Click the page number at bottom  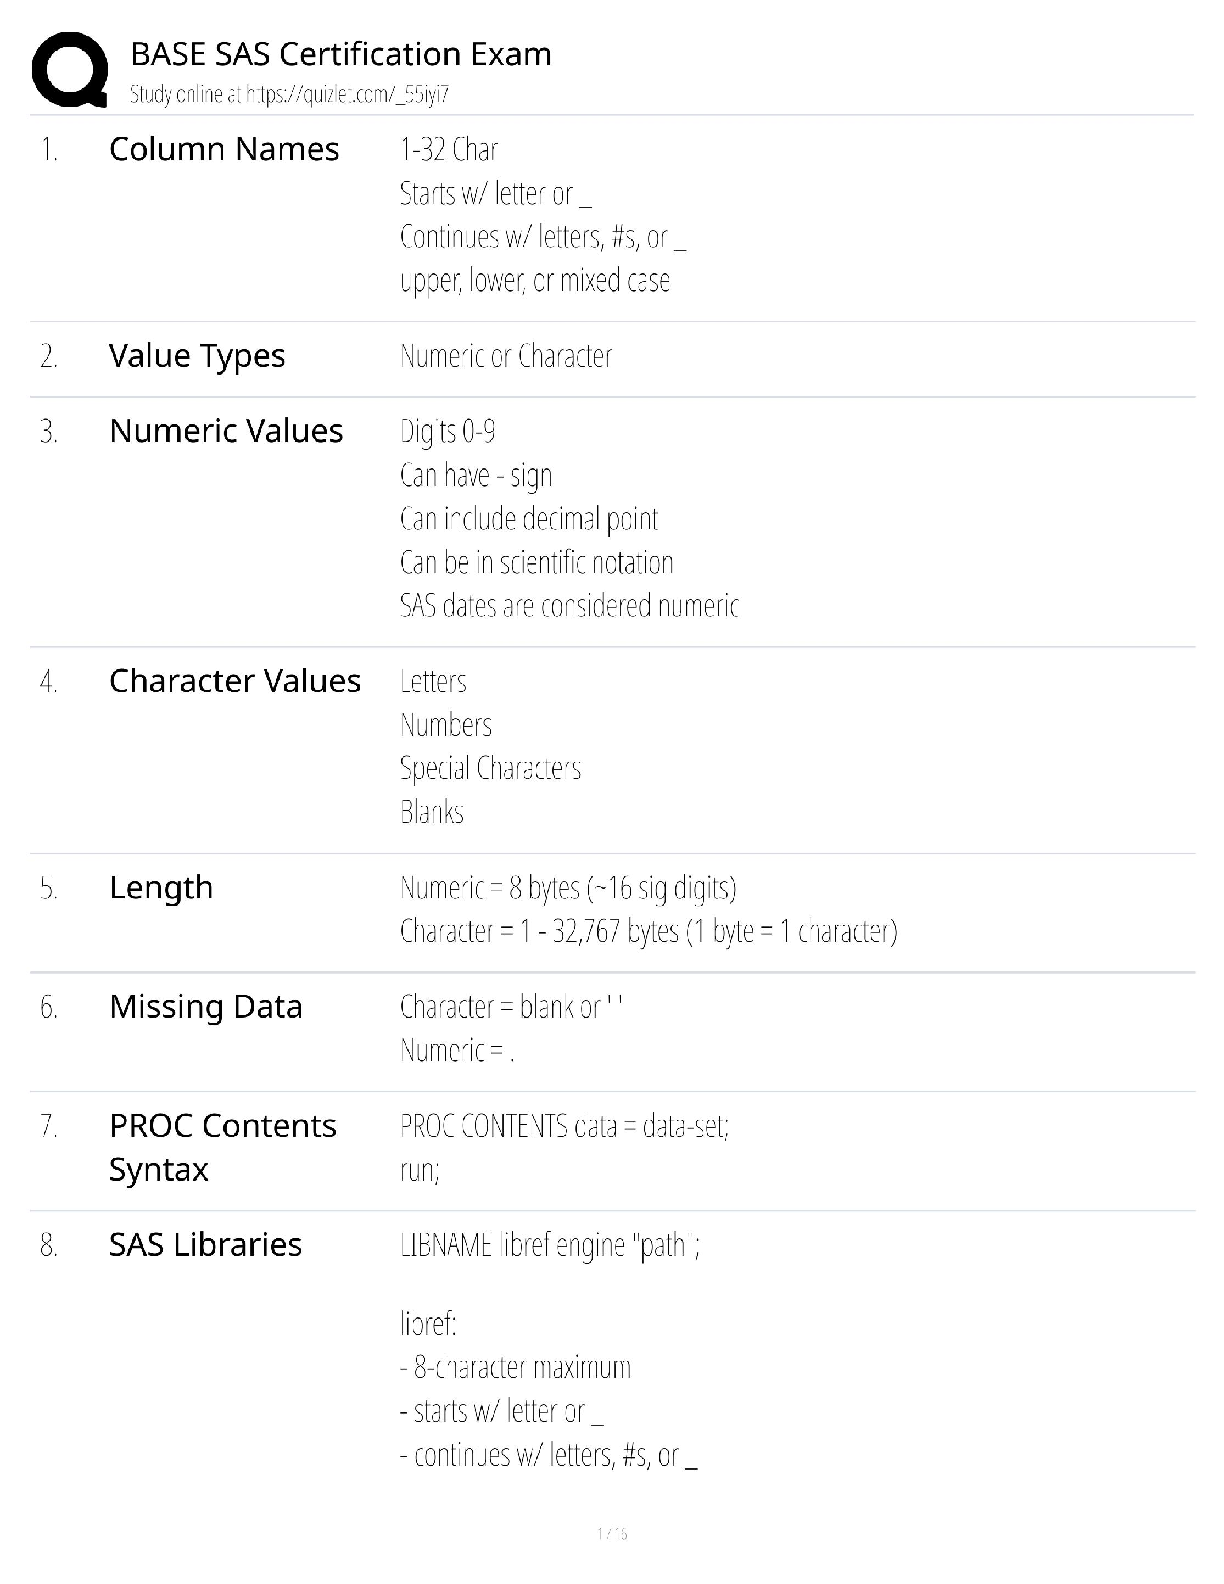[x=612, y=1534]
